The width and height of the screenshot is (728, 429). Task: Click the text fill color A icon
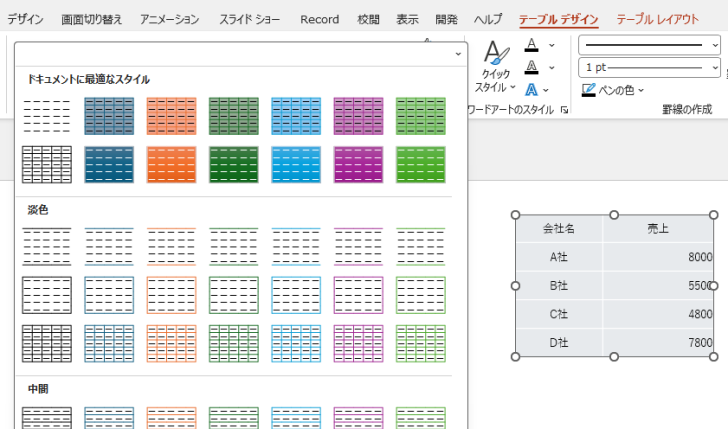[x=532, y=45]
